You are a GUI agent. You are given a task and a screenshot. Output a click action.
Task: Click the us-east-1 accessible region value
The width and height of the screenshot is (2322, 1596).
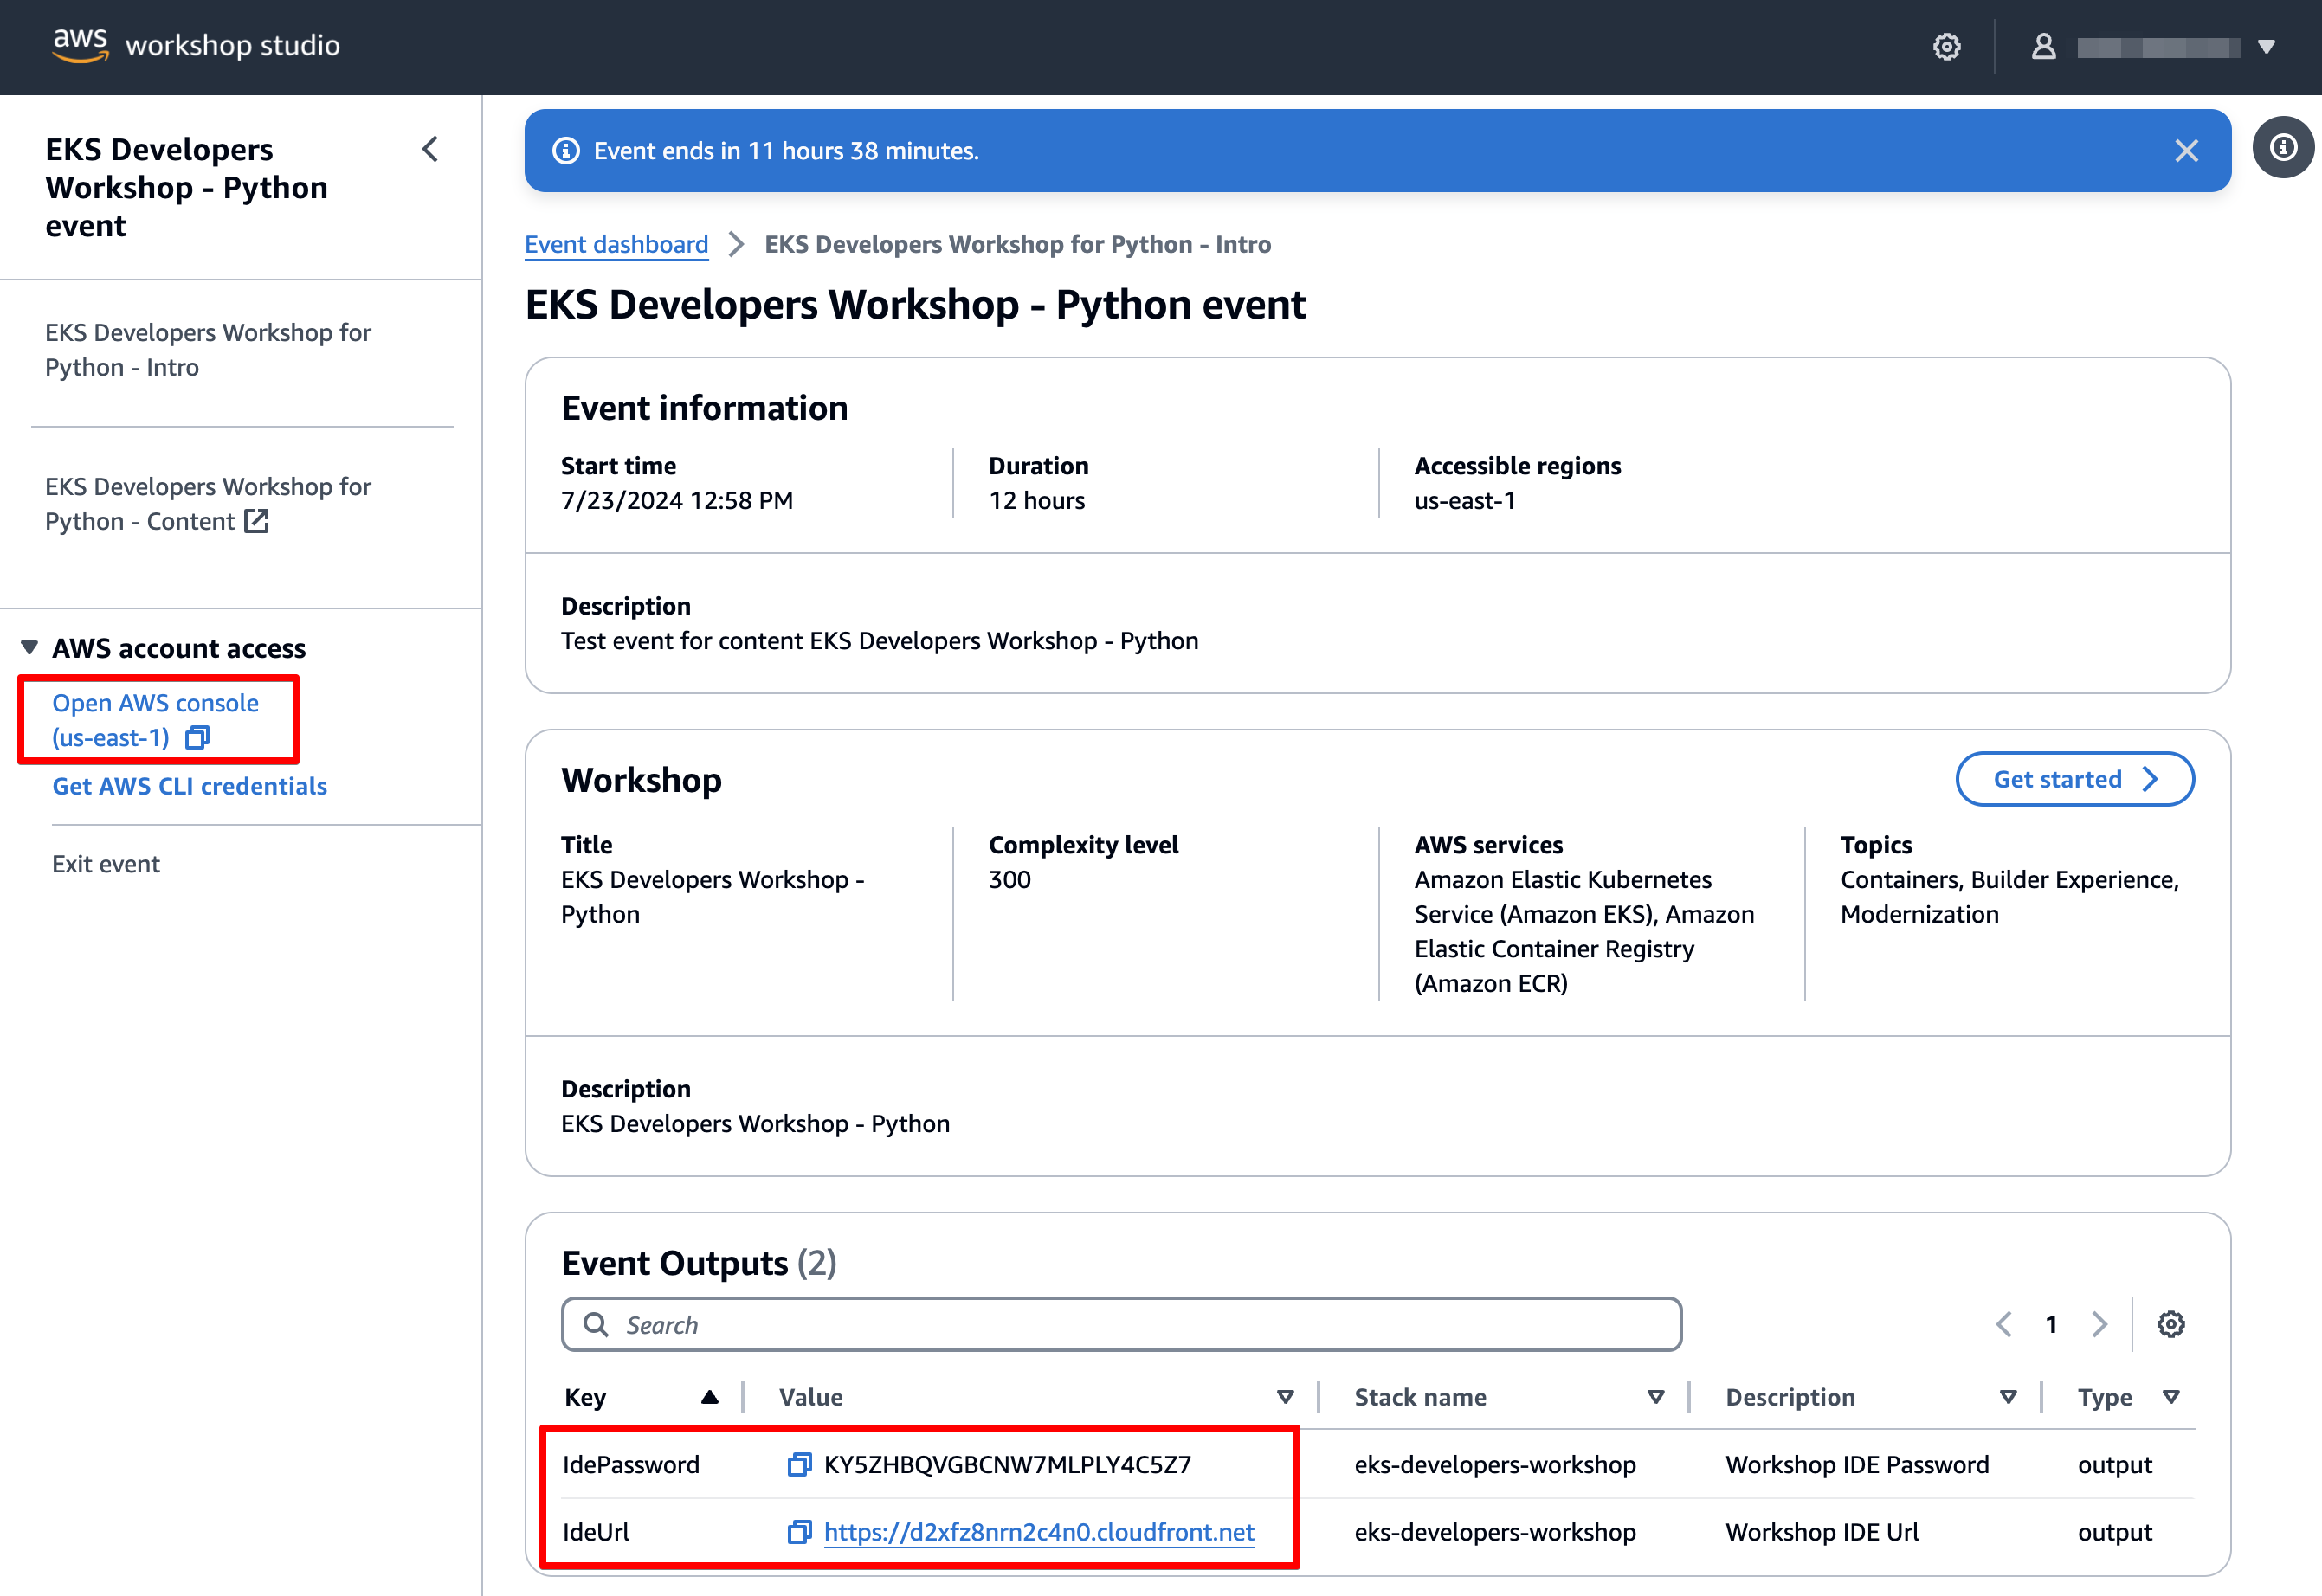1465,500
